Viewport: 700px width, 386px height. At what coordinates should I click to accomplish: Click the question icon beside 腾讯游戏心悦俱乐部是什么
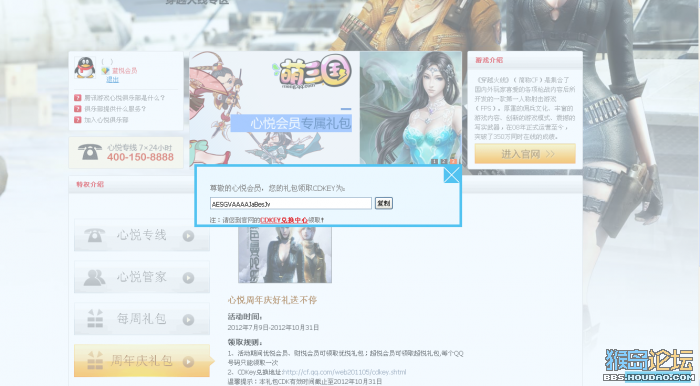(x=78, y=98)
